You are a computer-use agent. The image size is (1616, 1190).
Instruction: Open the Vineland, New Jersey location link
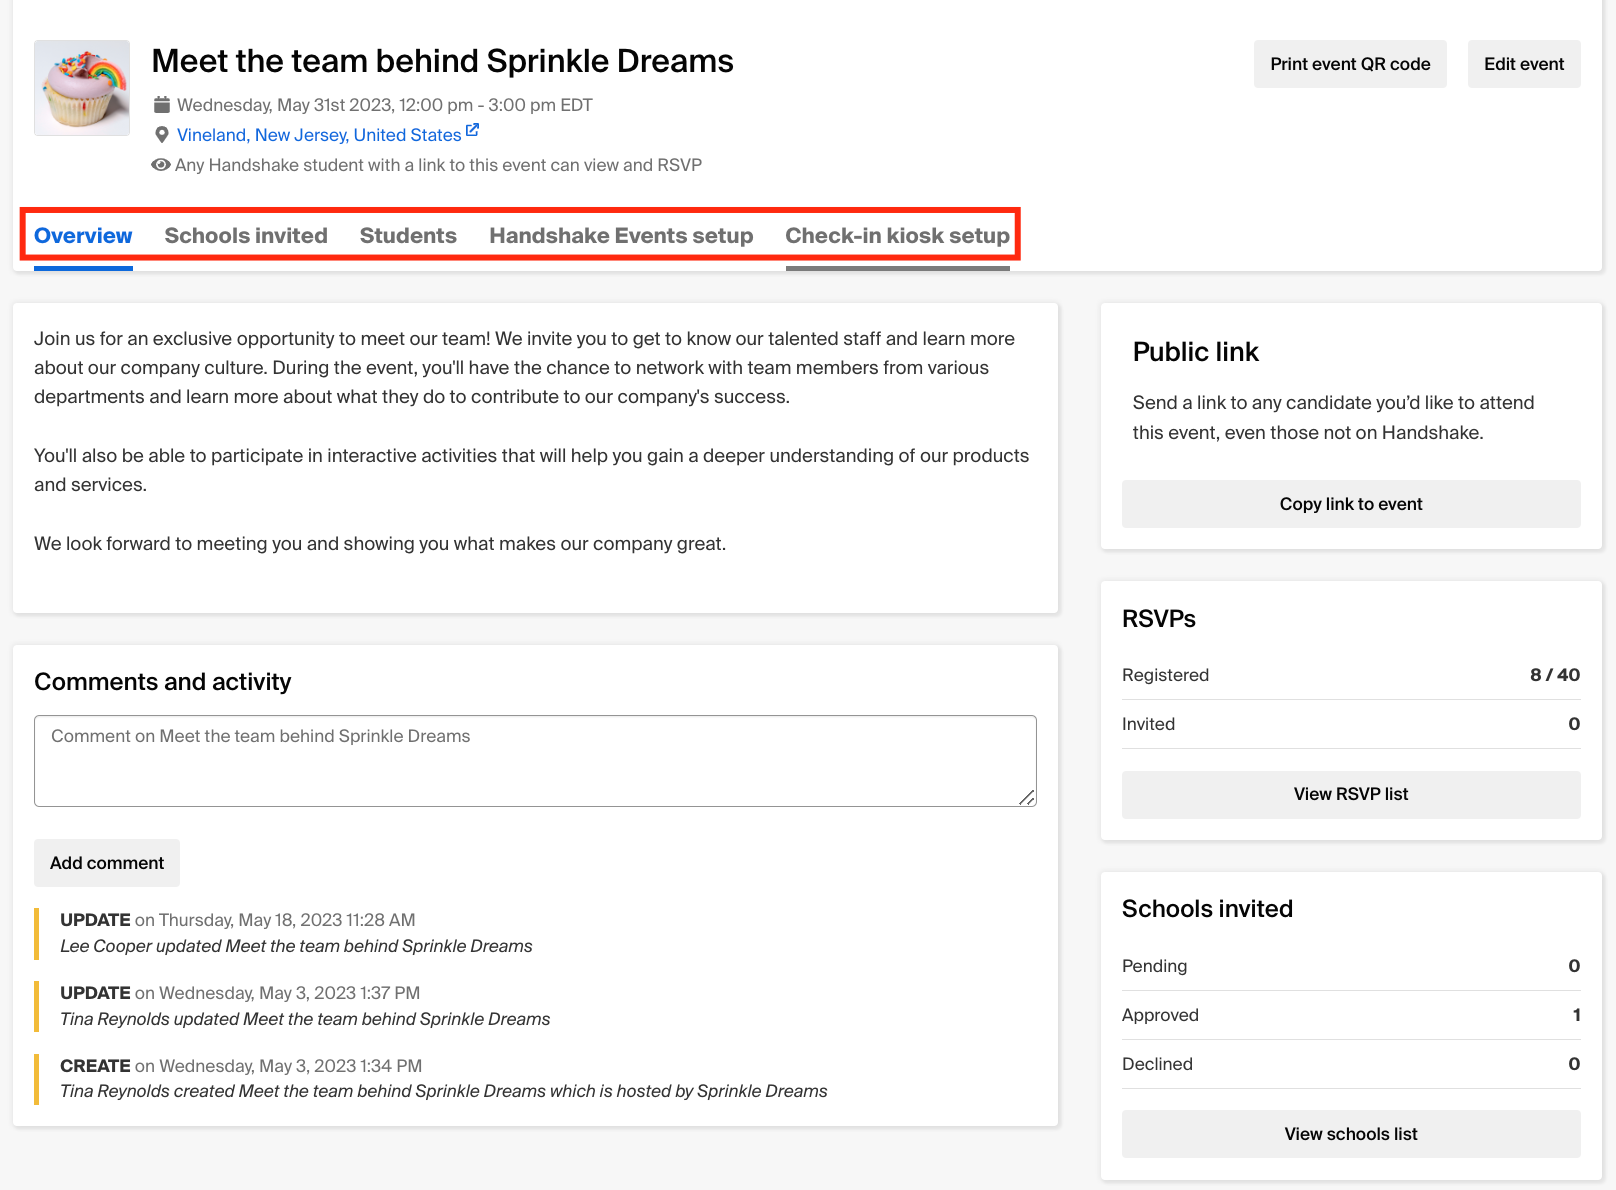pyautogui.click(x=319, y=135)
